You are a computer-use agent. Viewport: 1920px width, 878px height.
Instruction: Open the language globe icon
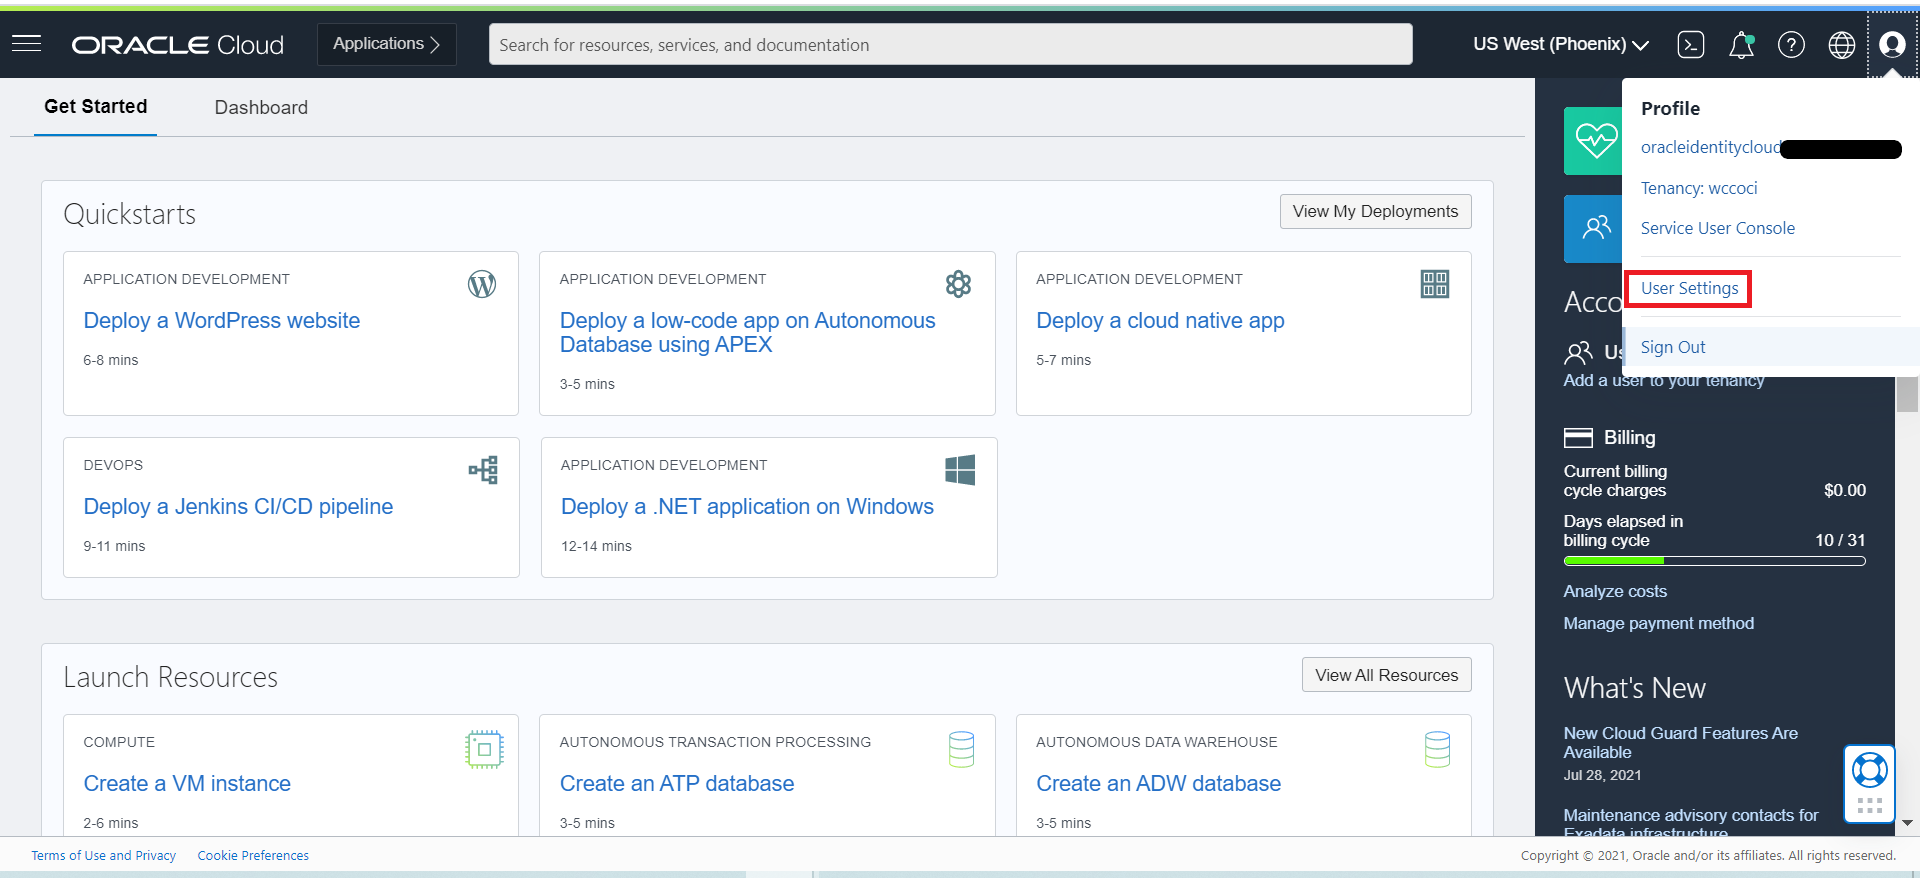(1841, 45)
